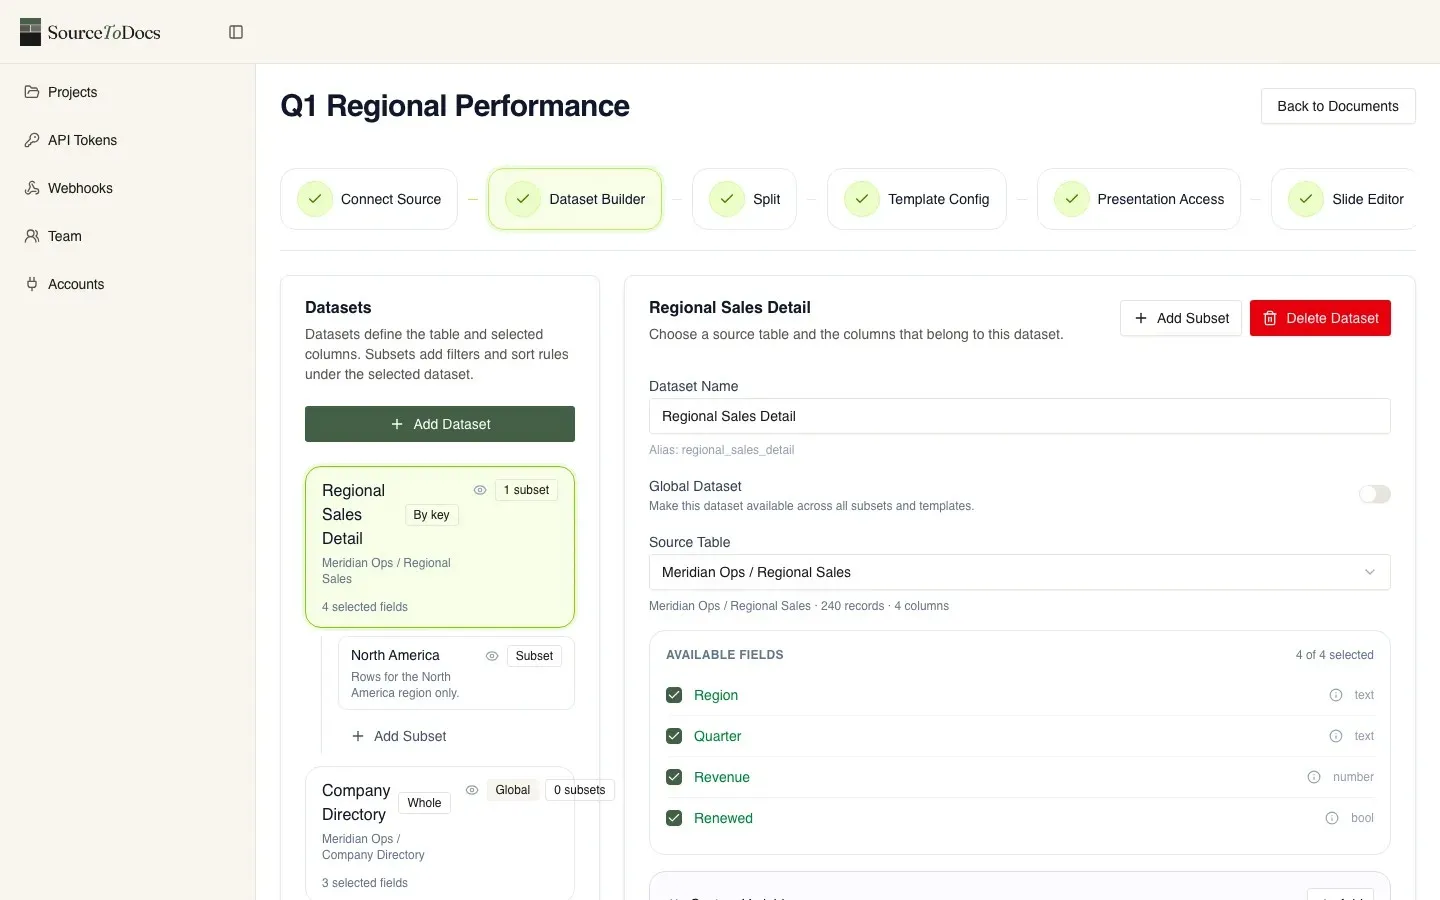This screenshot has width=1440, height=900.
Task: Collapse the sidebar with the panel icon
Action: [x=236, y=32]
